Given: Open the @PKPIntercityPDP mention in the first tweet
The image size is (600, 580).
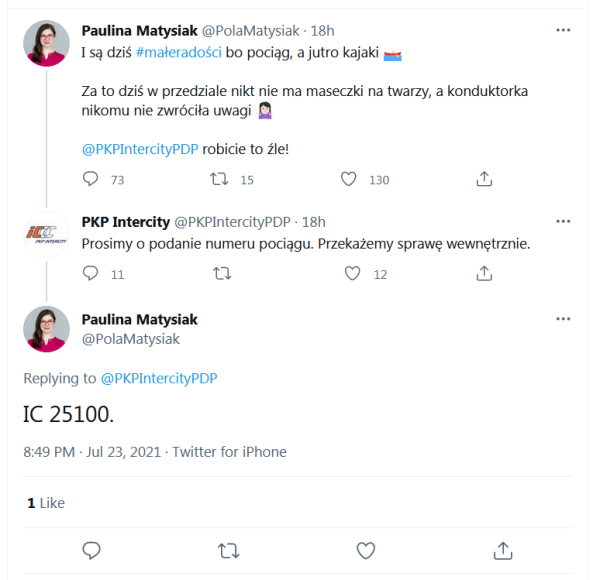Looking at the screenshot, I should point(139,150).
